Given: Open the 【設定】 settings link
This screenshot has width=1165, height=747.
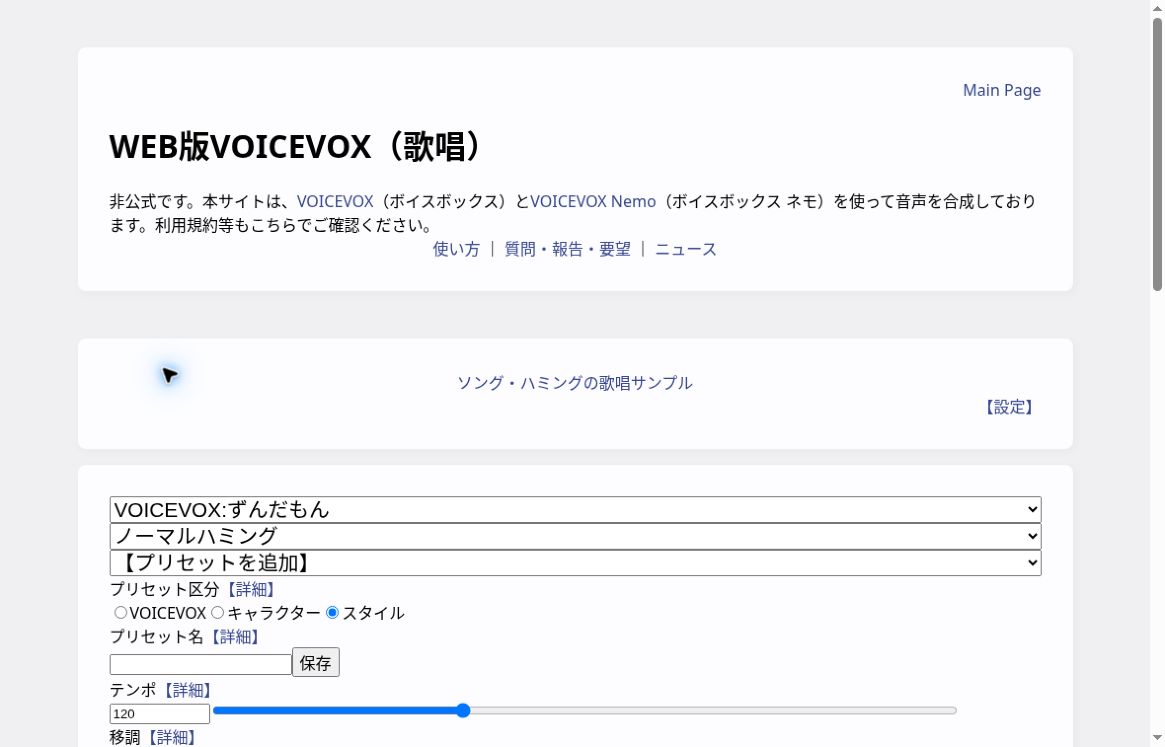Looking at the screenshot, I should tap(1009, 407).
